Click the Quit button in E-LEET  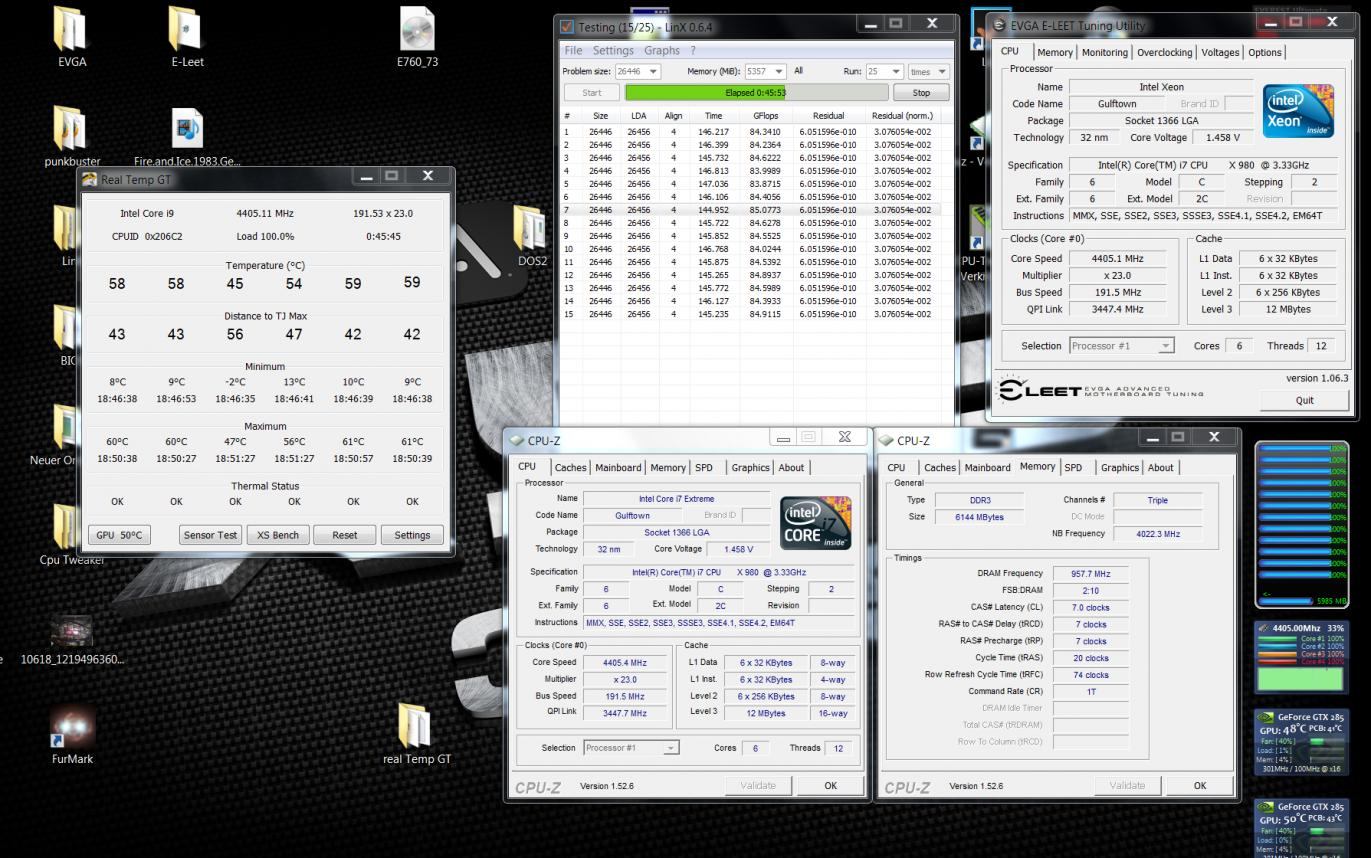(1304, 400)
